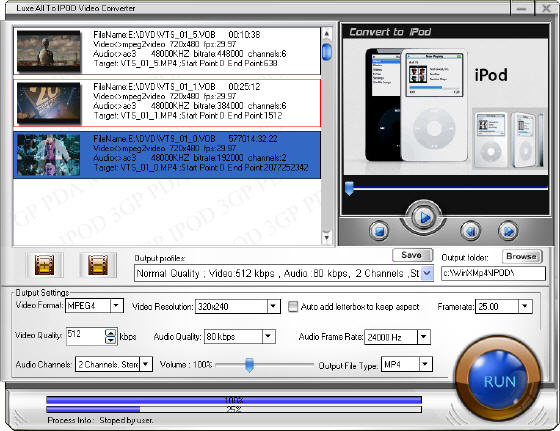Click thumbnail of VTS_01_5.VOB video
This screenshot has width=560, height=431.
click(49, 51)
